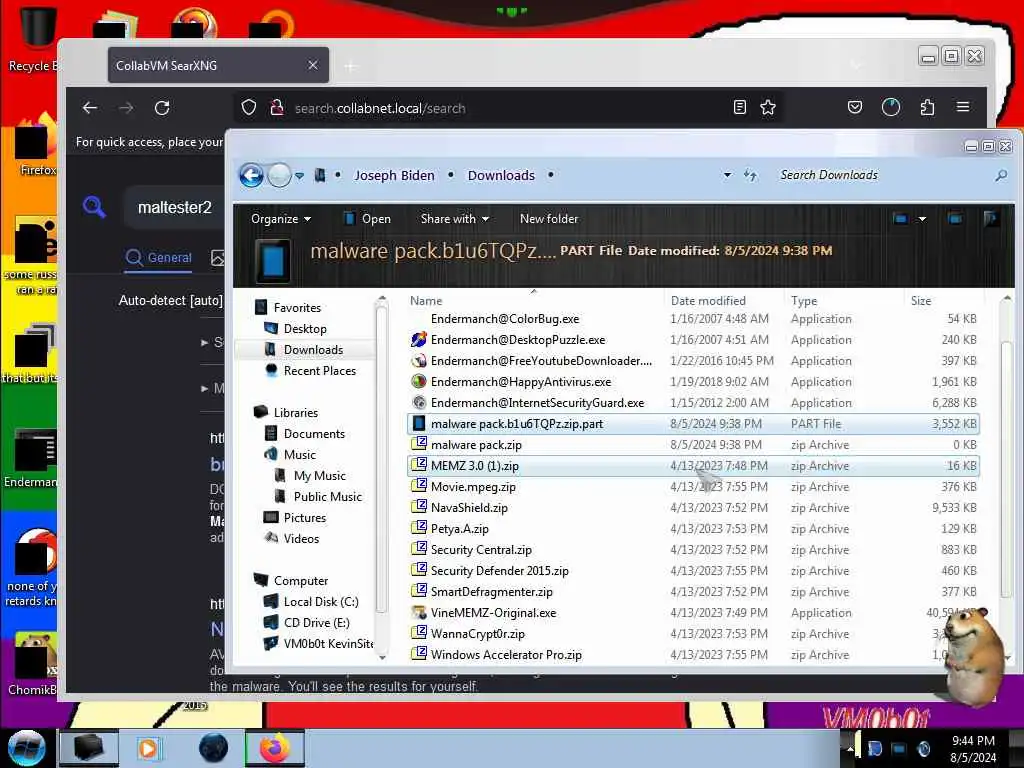Select Desktop in the navigation pane
The width and height of the screenshot is (1024, 768).
(x=305, y=328)
